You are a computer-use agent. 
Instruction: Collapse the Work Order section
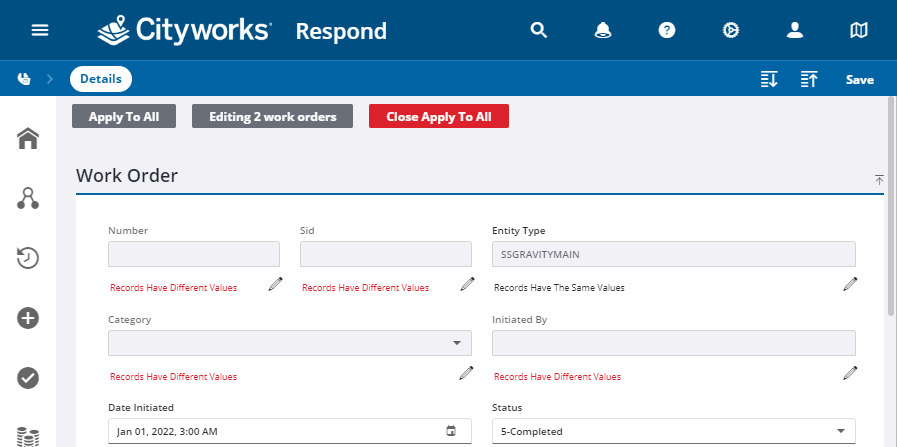(879, 180)
